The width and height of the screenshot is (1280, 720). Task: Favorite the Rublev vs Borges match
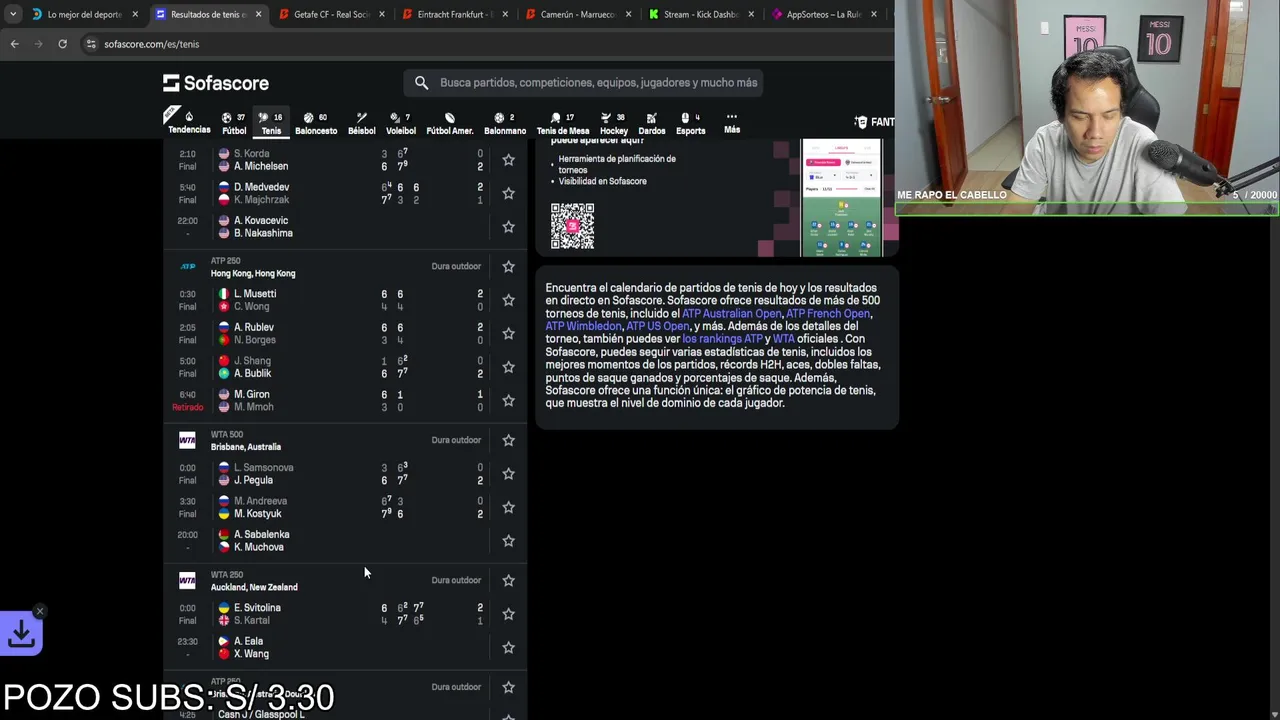tap(508, 333)
